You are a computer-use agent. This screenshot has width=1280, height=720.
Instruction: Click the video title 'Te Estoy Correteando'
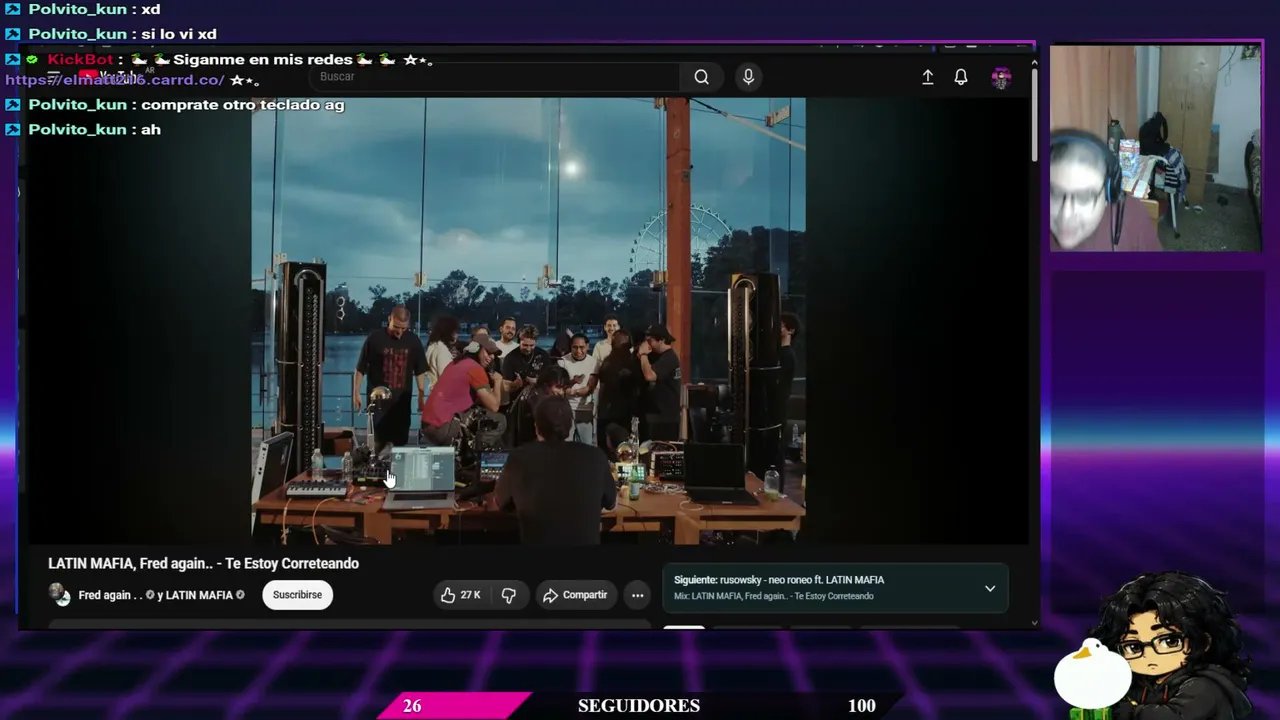(203, 563)
